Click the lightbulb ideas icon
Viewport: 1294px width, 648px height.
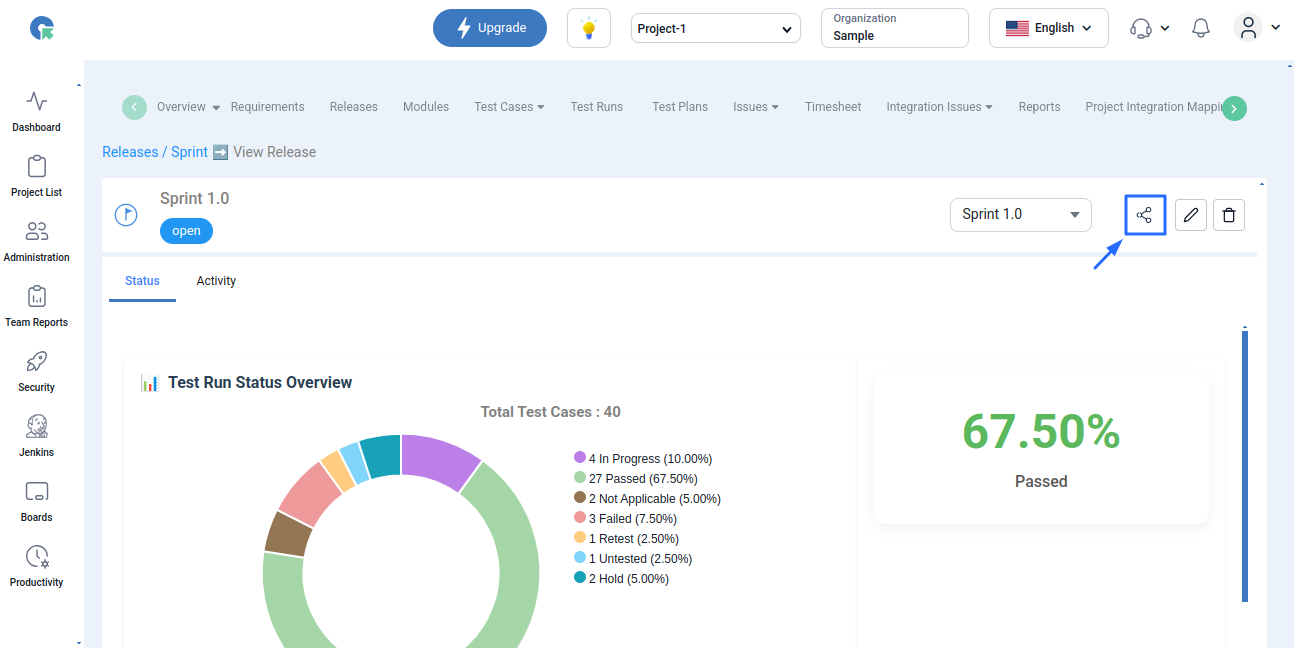(589, 28)
